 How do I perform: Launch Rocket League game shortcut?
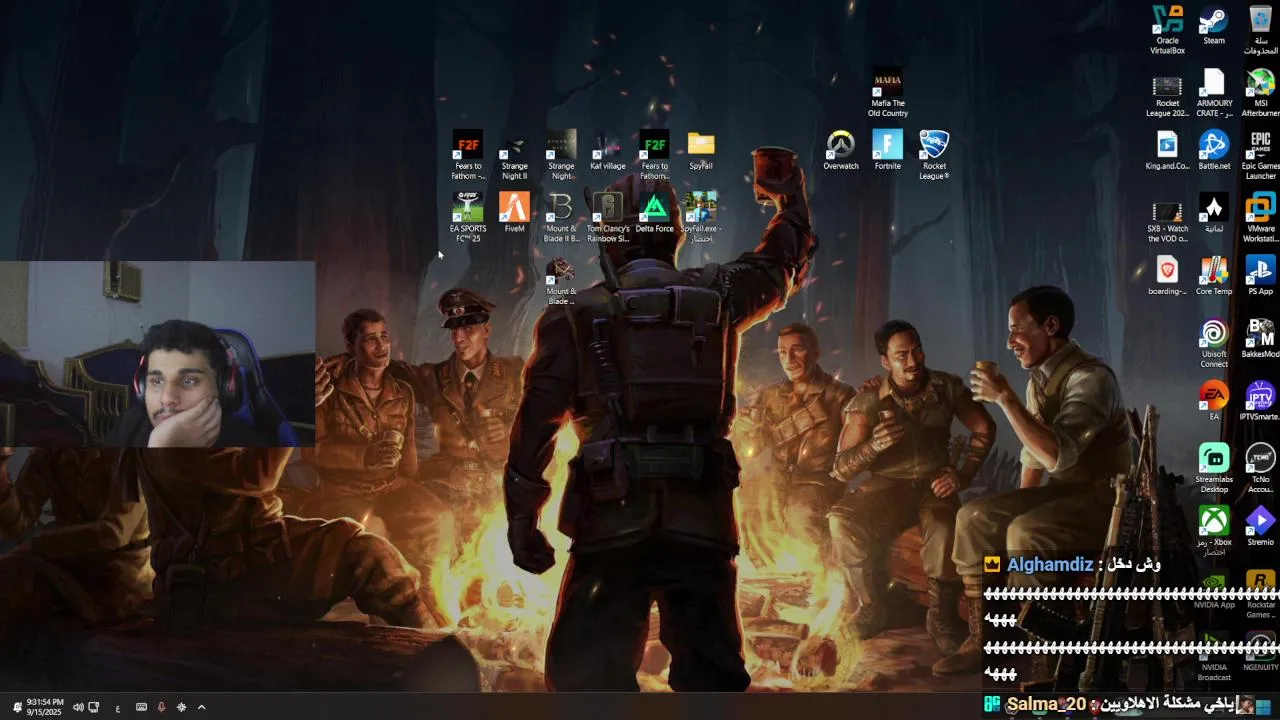[934, 156]
